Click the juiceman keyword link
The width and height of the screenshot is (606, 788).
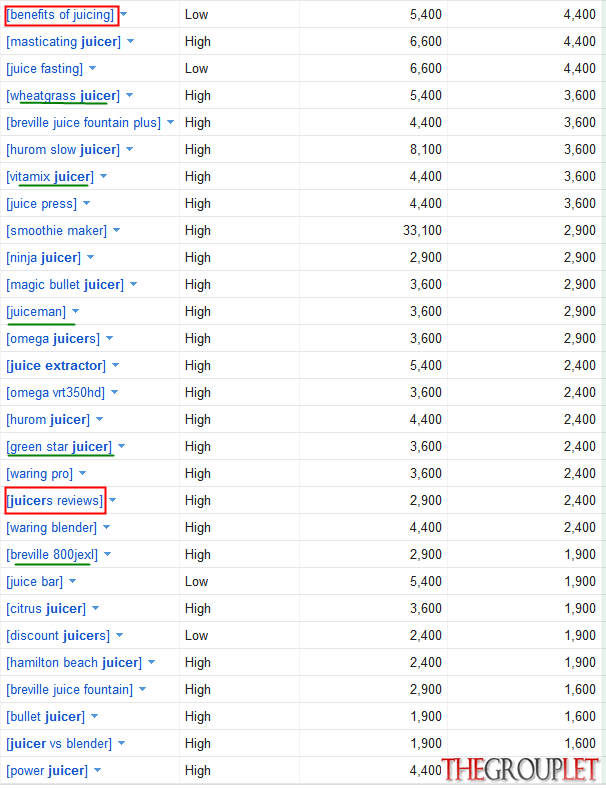click(x=36, y=312)
